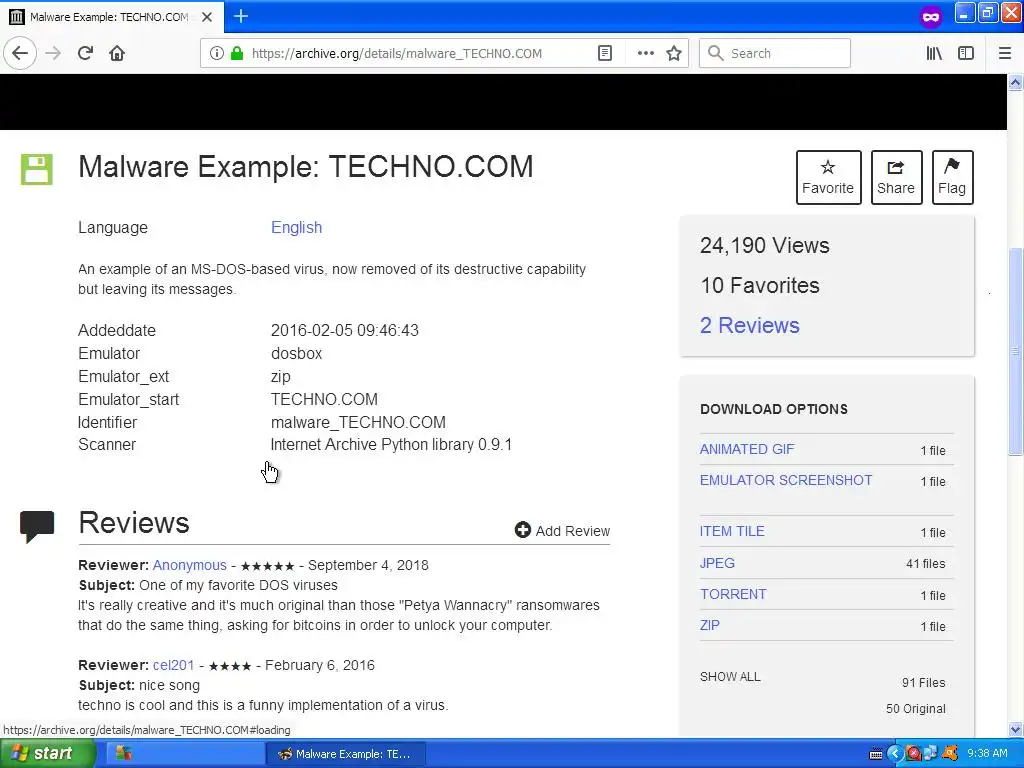The width and height of the screenshot is (1024, 768).
Task: Click the keyboard tray icon
Action: (876, 754)
